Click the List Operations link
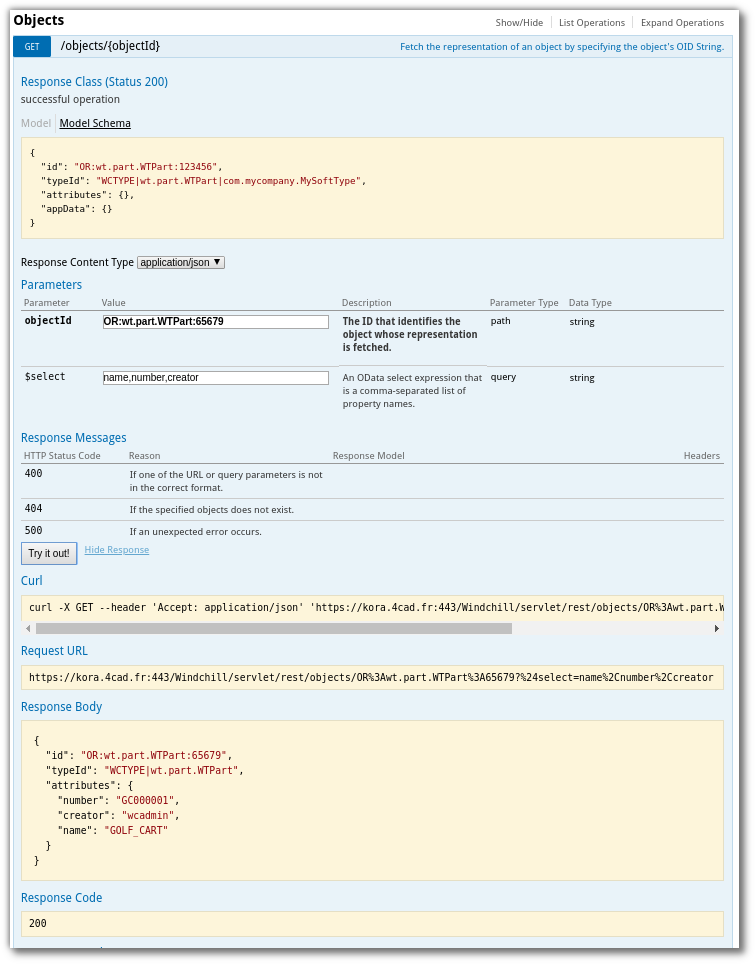The height and width of the screenshot is (964, 755). click(x=591, y=23)
